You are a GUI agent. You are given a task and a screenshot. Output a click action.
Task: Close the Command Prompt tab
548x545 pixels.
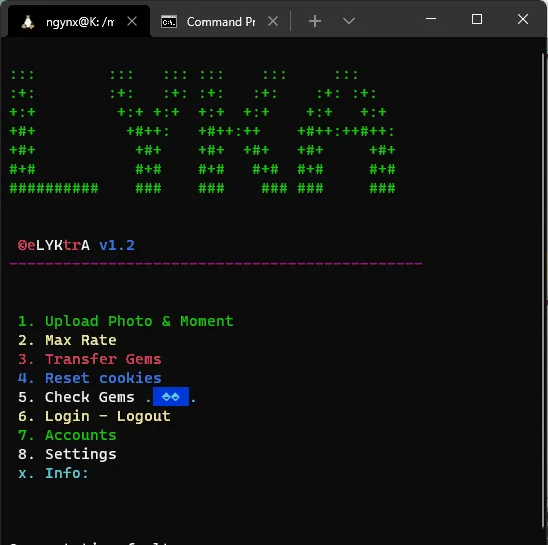tap(273, 22)
